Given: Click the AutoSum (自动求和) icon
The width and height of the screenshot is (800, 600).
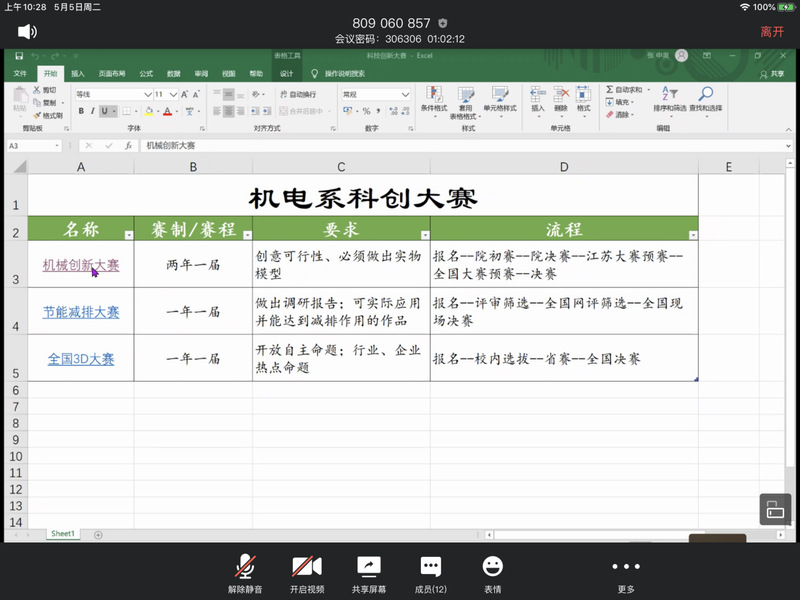Looking at the screenshot, I should pyautogui.click(x=624, y=89).
